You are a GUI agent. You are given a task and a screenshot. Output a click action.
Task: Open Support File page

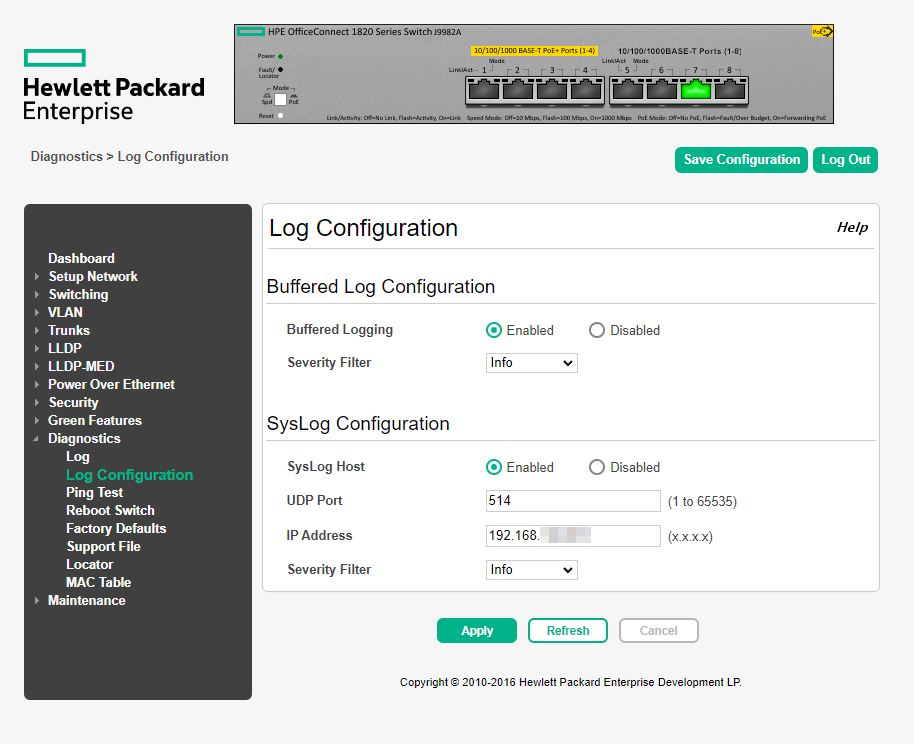(103, 546)
